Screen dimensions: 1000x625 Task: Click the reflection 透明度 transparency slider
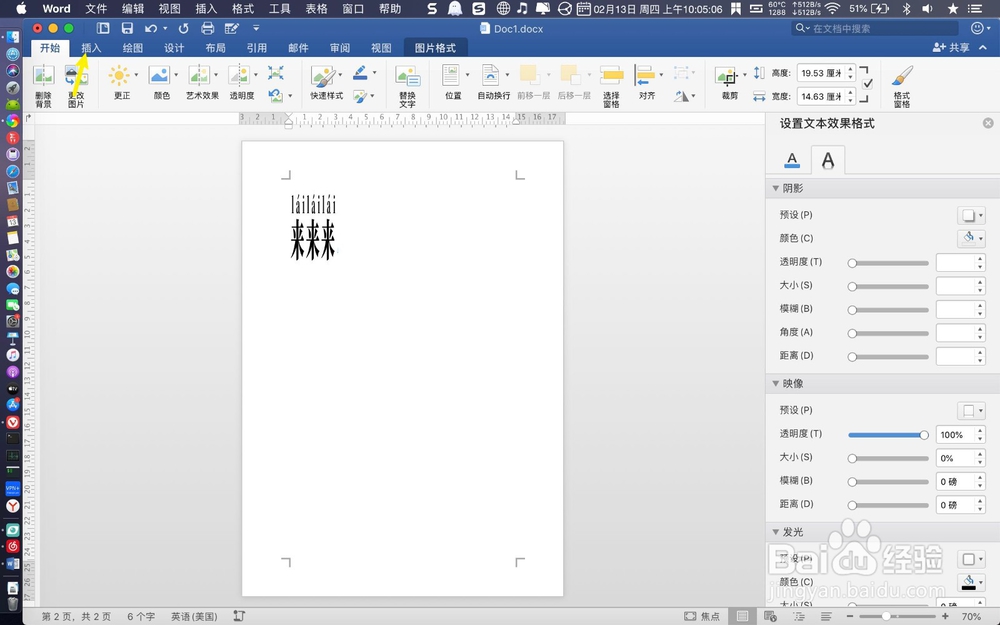click(888, 435)
